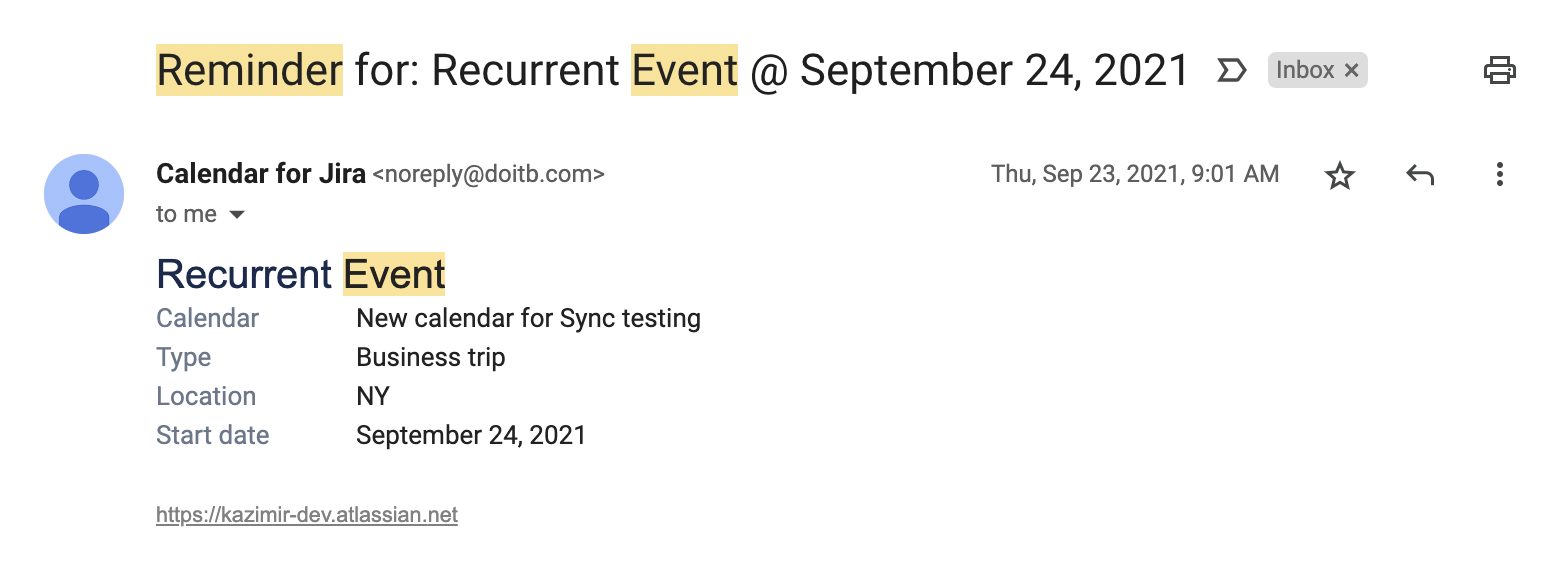This screenshot has height=570, width=1548.
Task: Remove the Inbox label with its X
Action: (x=1351, y=70)
